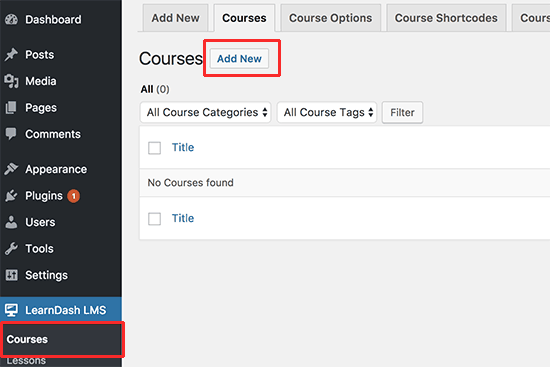Open the Lessons submenu item

point(26,361)
